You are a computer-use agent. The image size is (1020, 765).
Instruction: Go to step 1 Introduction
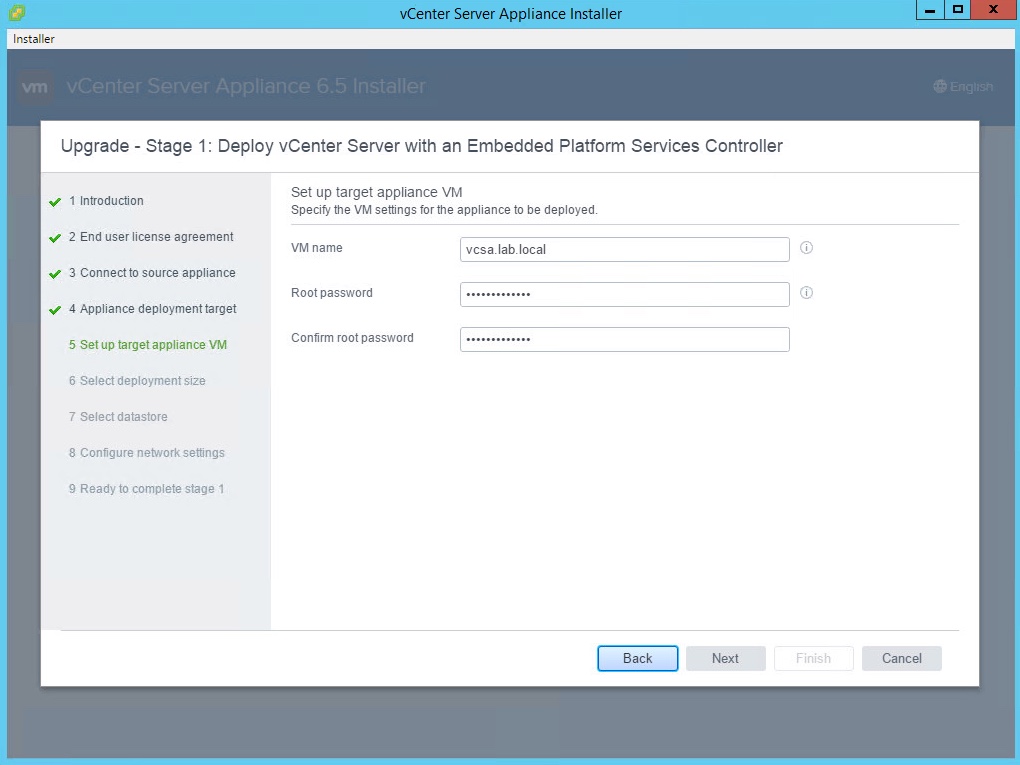click(111, 201)
